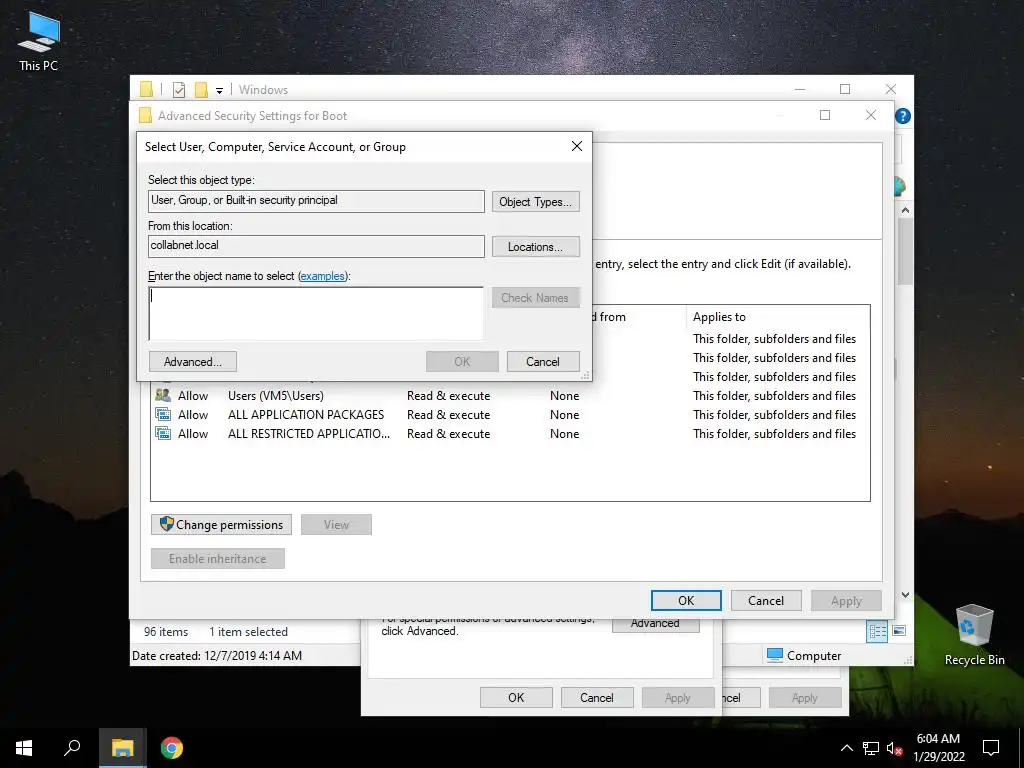Select the ALL APPLICATION PACKAGES text
The height and width of the screenshot is (768, 1024).
306,415
